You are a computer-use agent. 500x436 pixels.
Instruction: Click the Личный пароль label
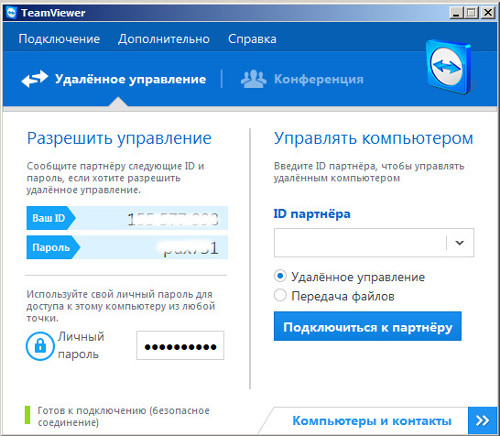(x=81, y=345)
